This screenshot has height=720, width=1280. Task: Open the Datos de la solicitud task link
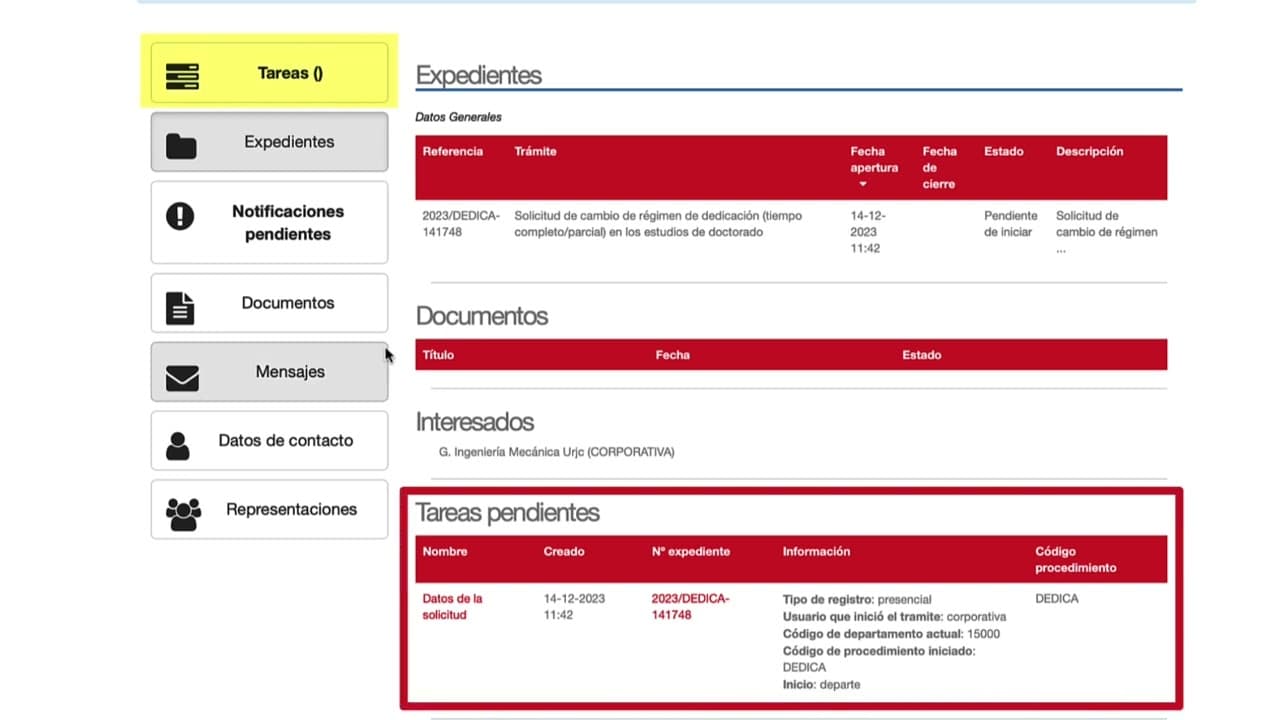452,607
